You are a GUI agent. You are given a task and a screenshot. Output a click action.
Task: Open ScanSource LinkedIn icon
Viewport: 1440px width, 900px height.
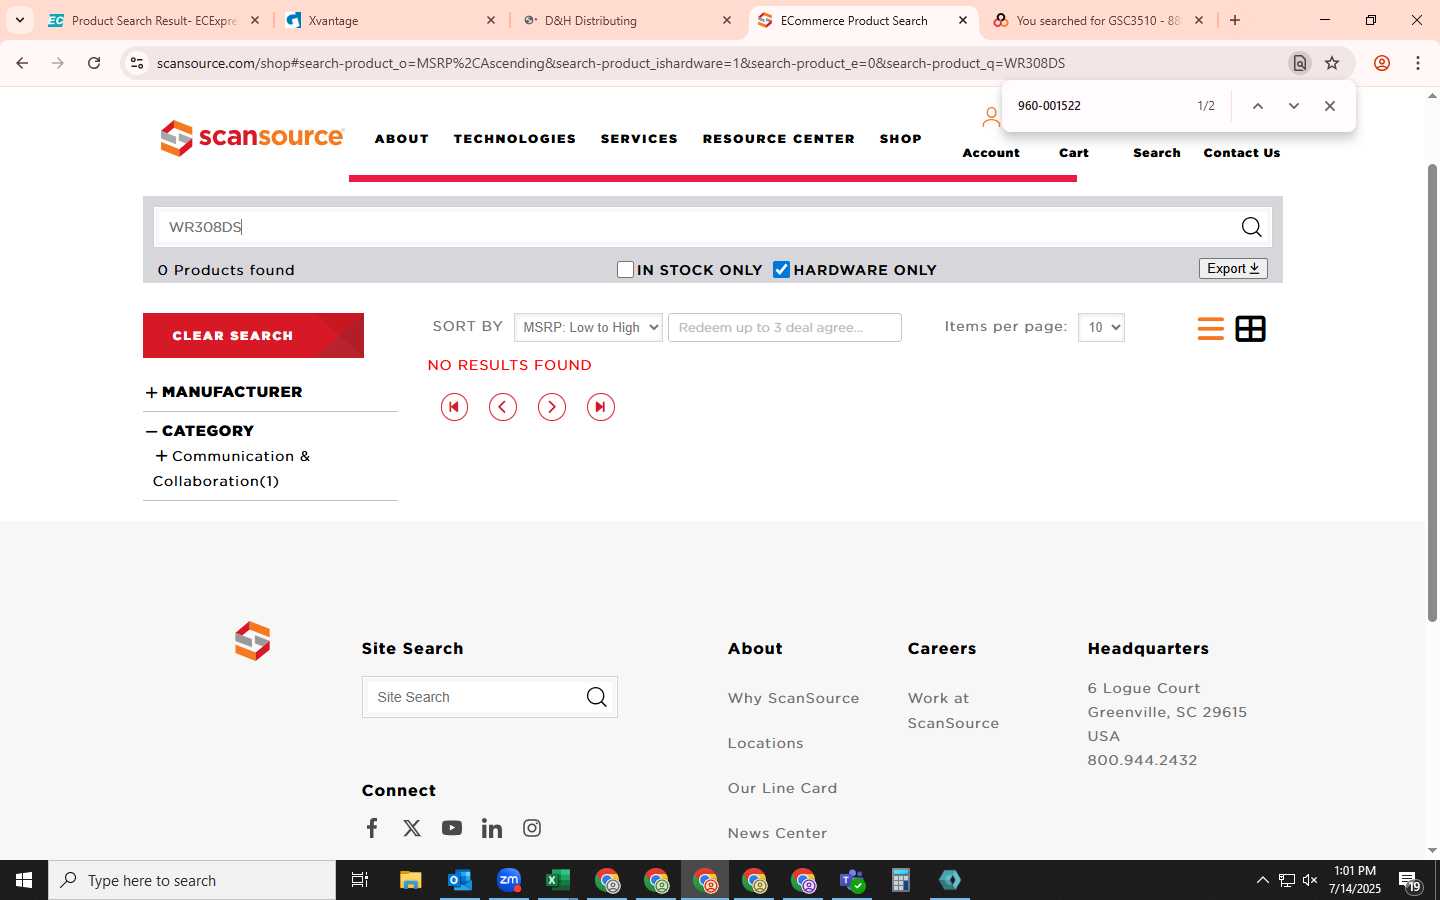[x=492, y=828]
